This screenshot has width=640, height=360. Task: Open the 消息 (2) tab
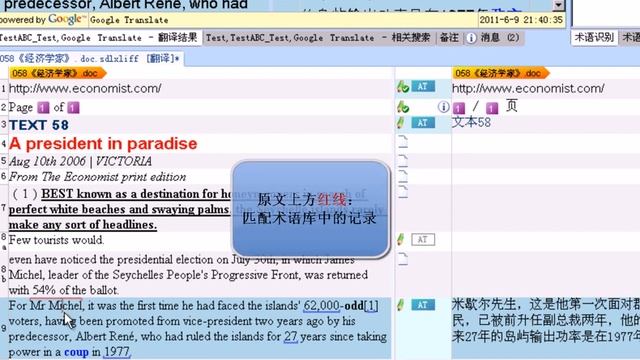point(500,38)
